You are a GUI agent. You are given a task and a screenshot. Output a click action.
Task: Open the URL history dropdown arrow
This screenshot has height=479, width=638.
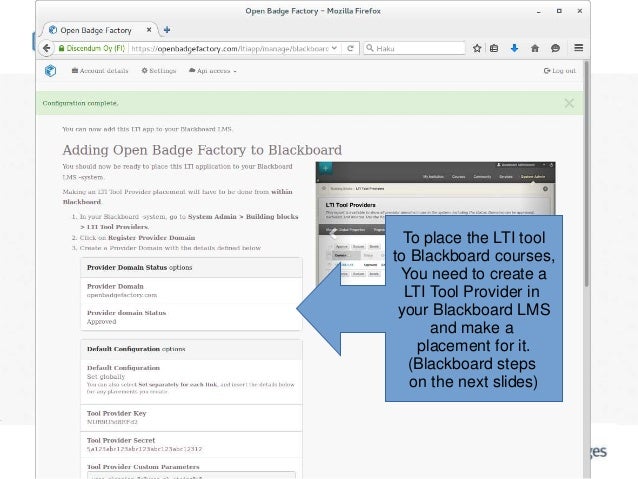coord(334,48)
